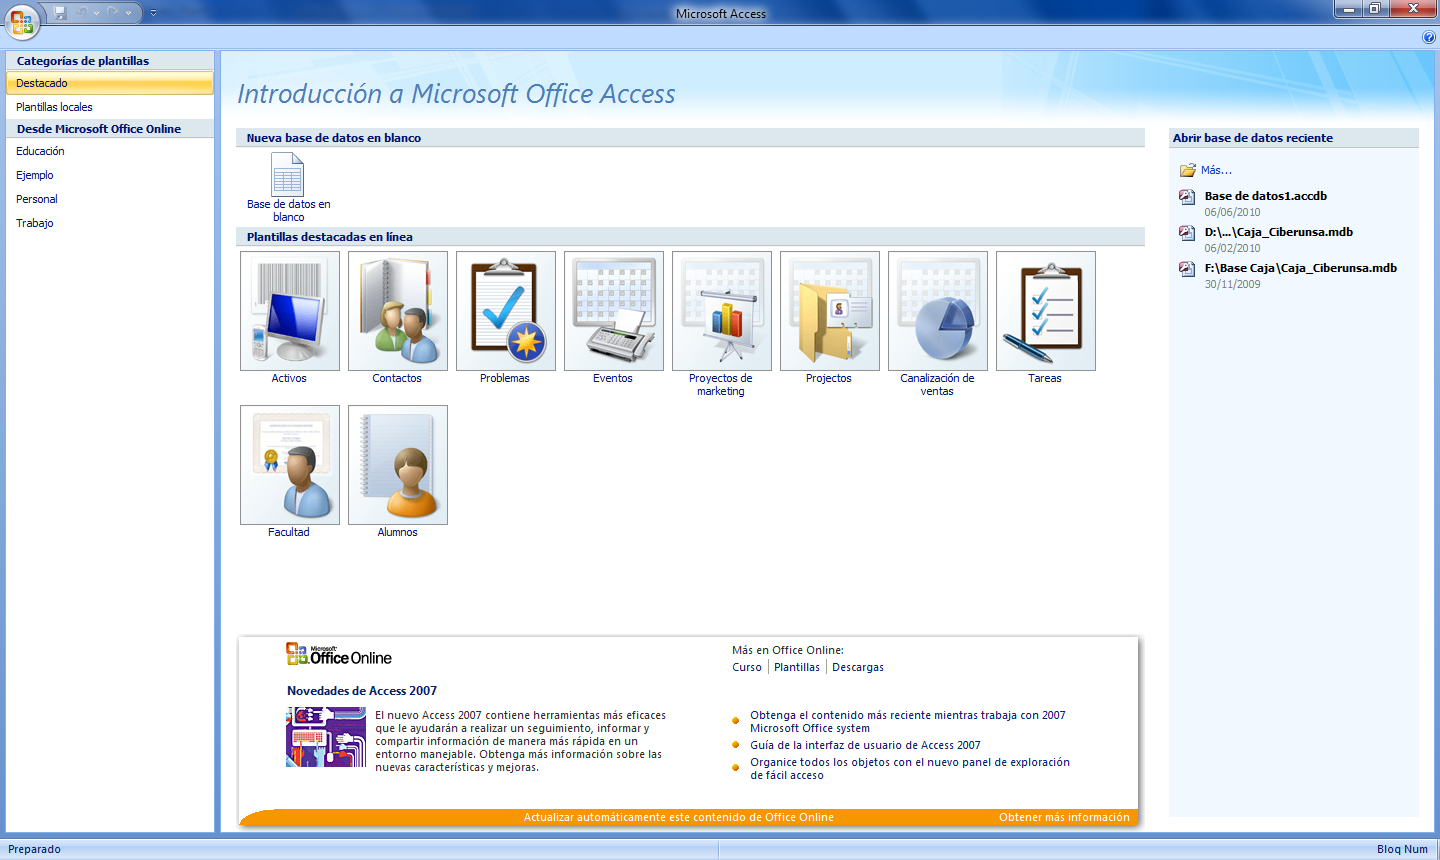
Task: Select the Alumnos template
Action: pos(397,465)
